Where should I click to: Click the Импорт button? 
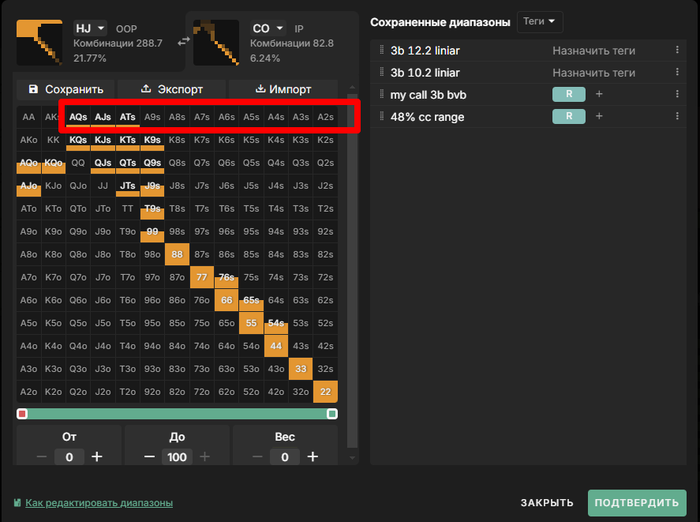click(283, 89)
